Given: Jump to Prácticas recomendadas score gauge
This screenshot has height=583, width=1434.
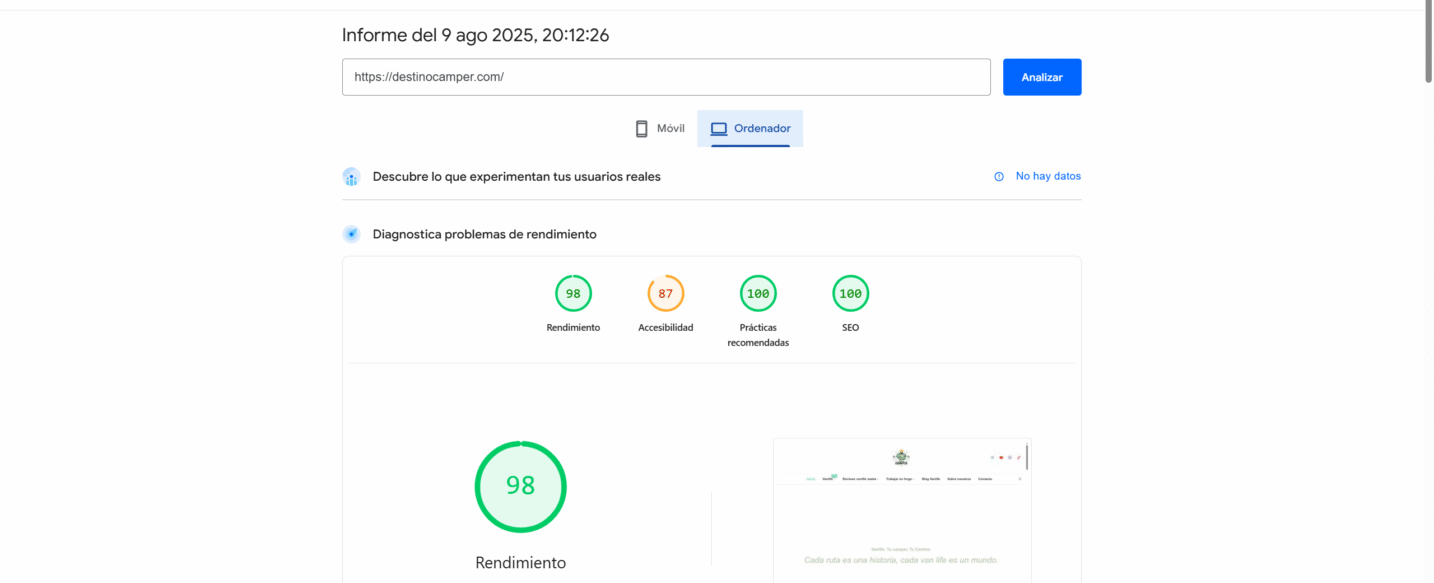Looking at the screenshot, I should [x=758, y=293].
